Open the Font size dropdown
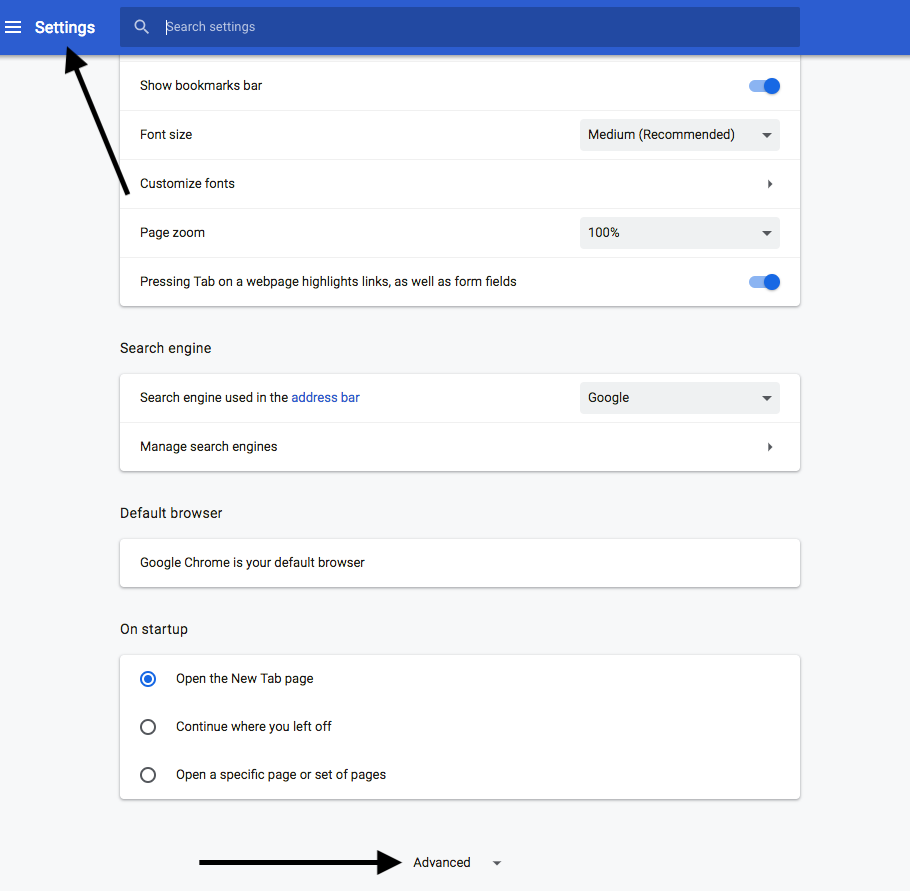910x891 pixels. pyautogui.click(x=679, y=135)
